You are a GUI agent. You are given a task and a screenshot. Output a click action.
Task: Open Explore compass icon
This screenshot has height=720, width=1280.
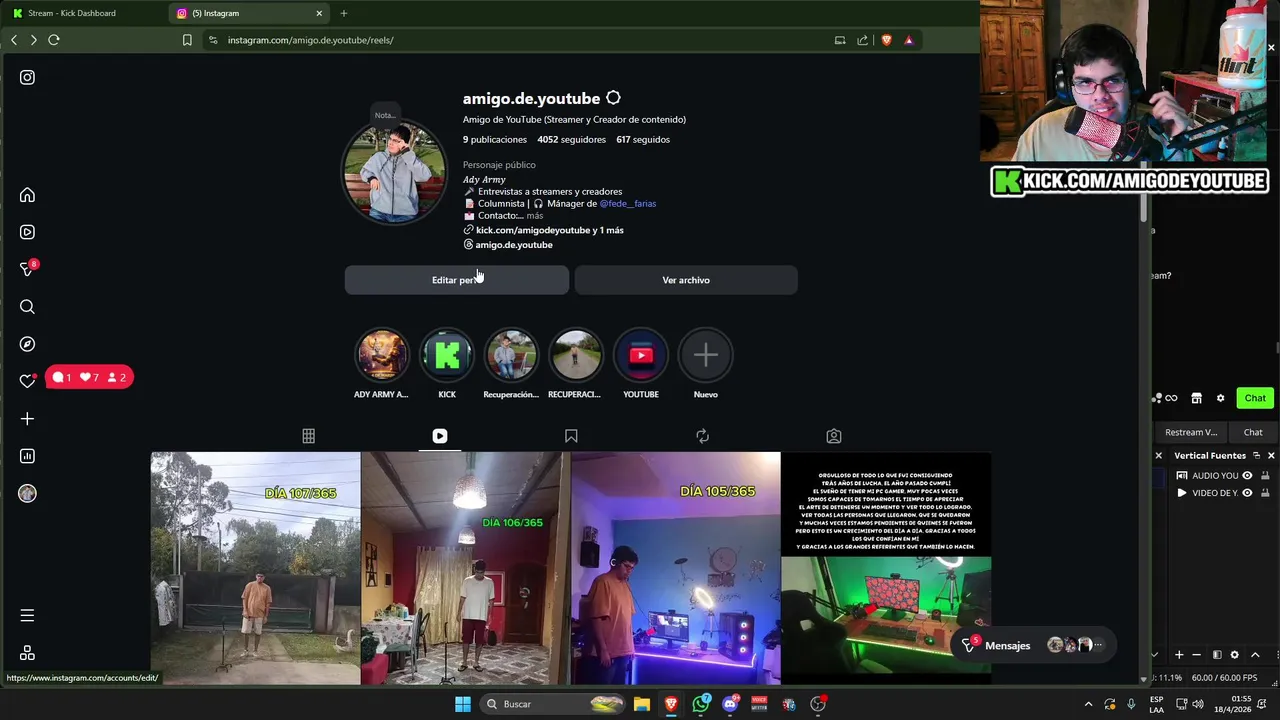[x=27, y=344]
